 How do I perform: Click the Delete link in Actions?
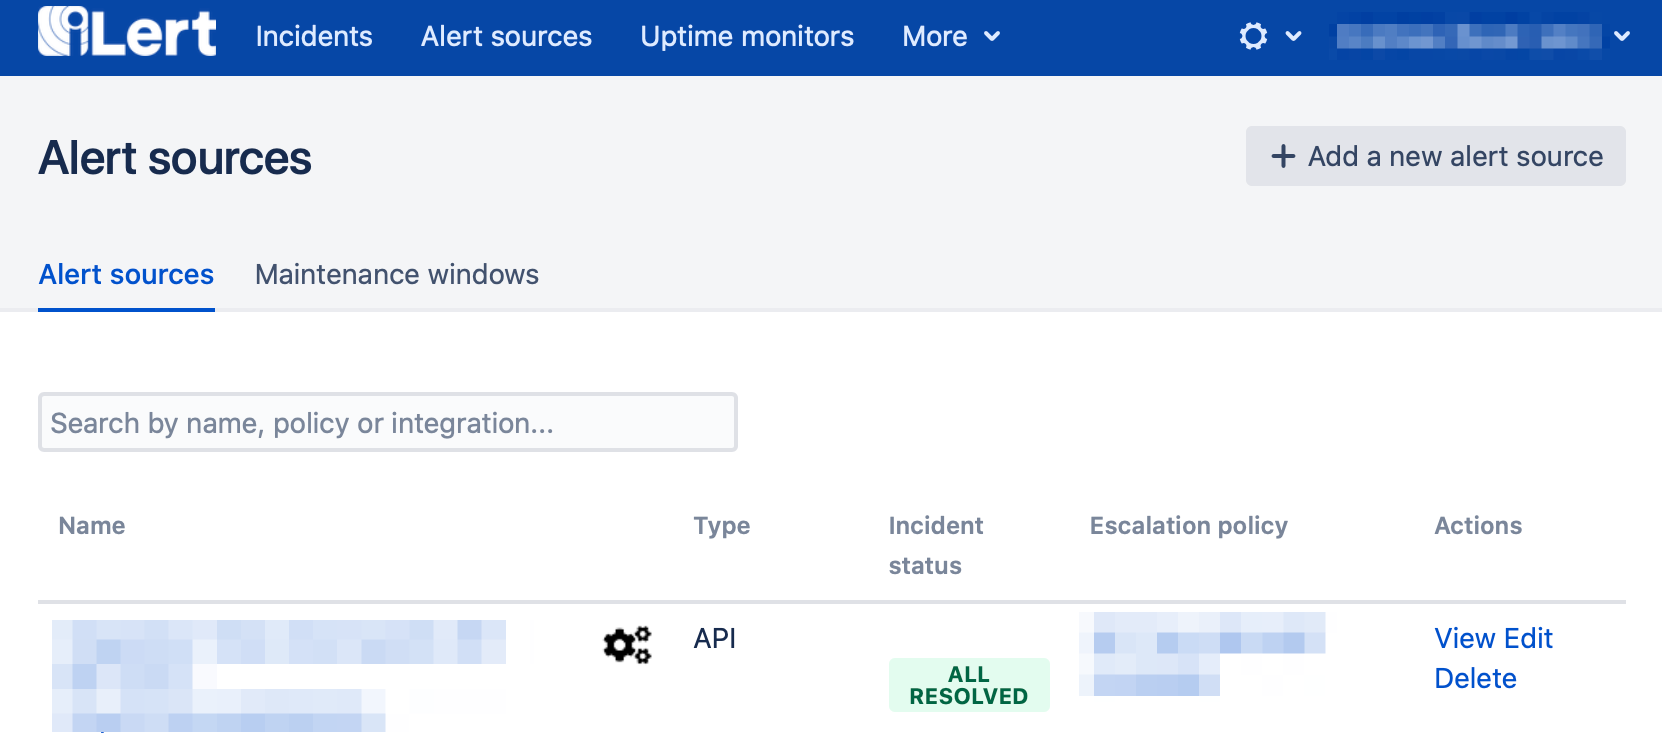click(x=1475, y=678)
